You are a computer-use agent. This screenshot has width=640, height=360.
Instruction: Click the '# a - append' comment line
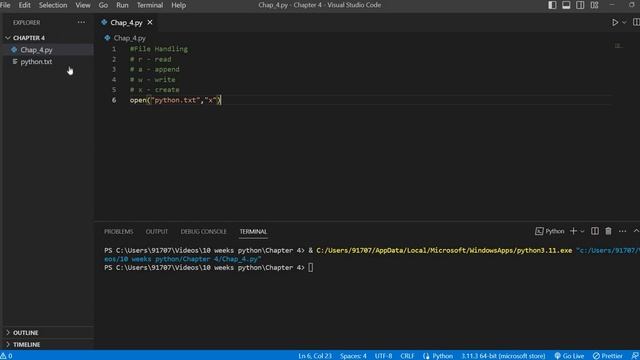155,69
